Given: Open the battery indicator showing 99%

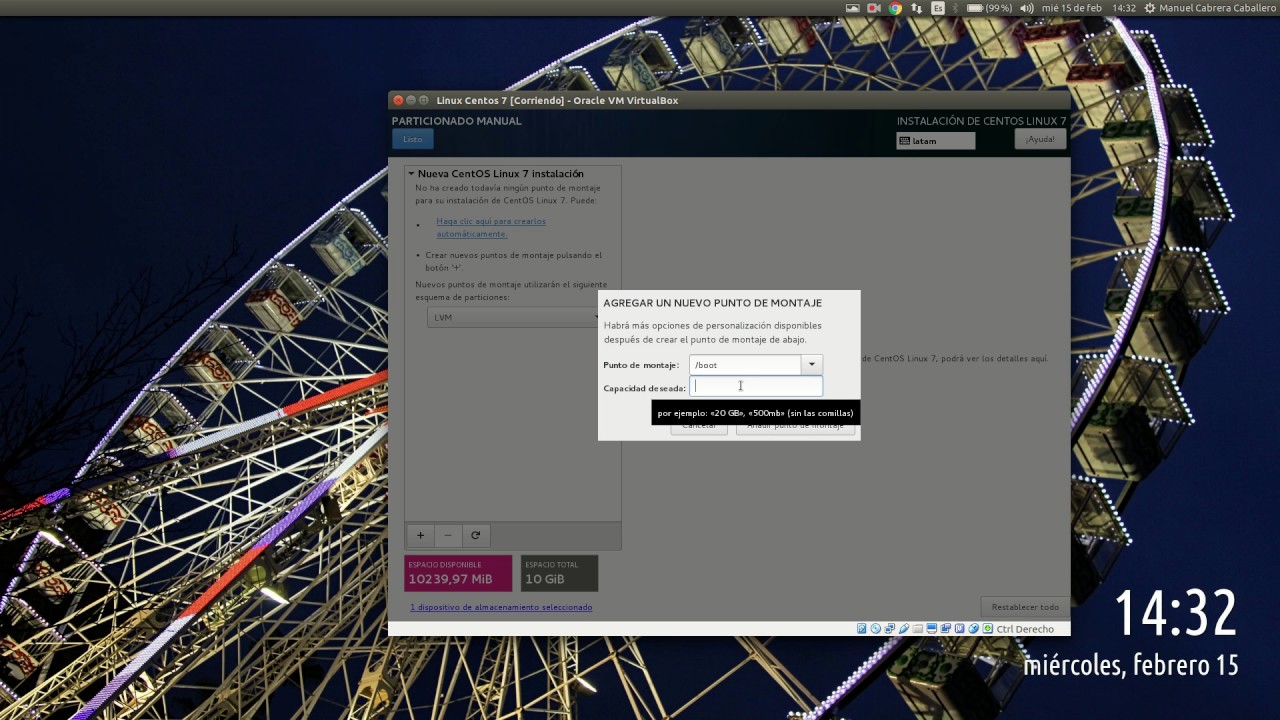Looking at the screenshot, I should pyautogui.click(x=990, y=8).
